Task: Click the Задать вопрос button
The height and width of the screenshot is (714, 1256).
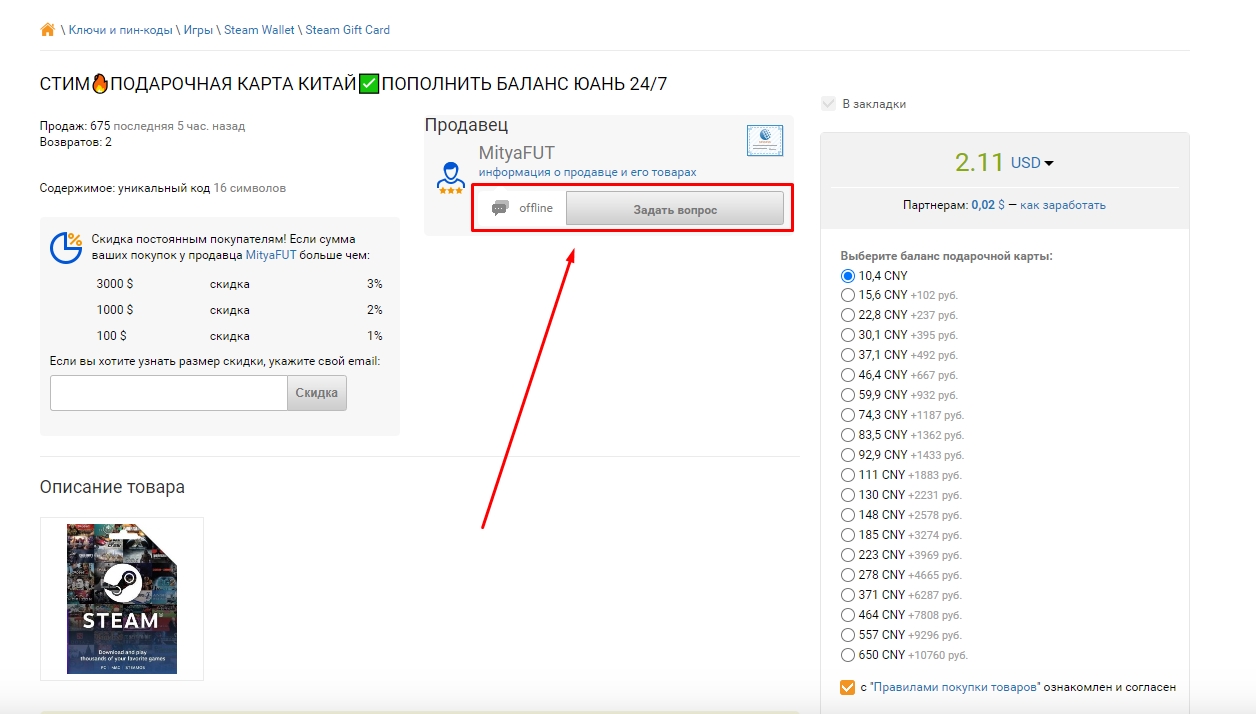Action: tap(675, 209)
